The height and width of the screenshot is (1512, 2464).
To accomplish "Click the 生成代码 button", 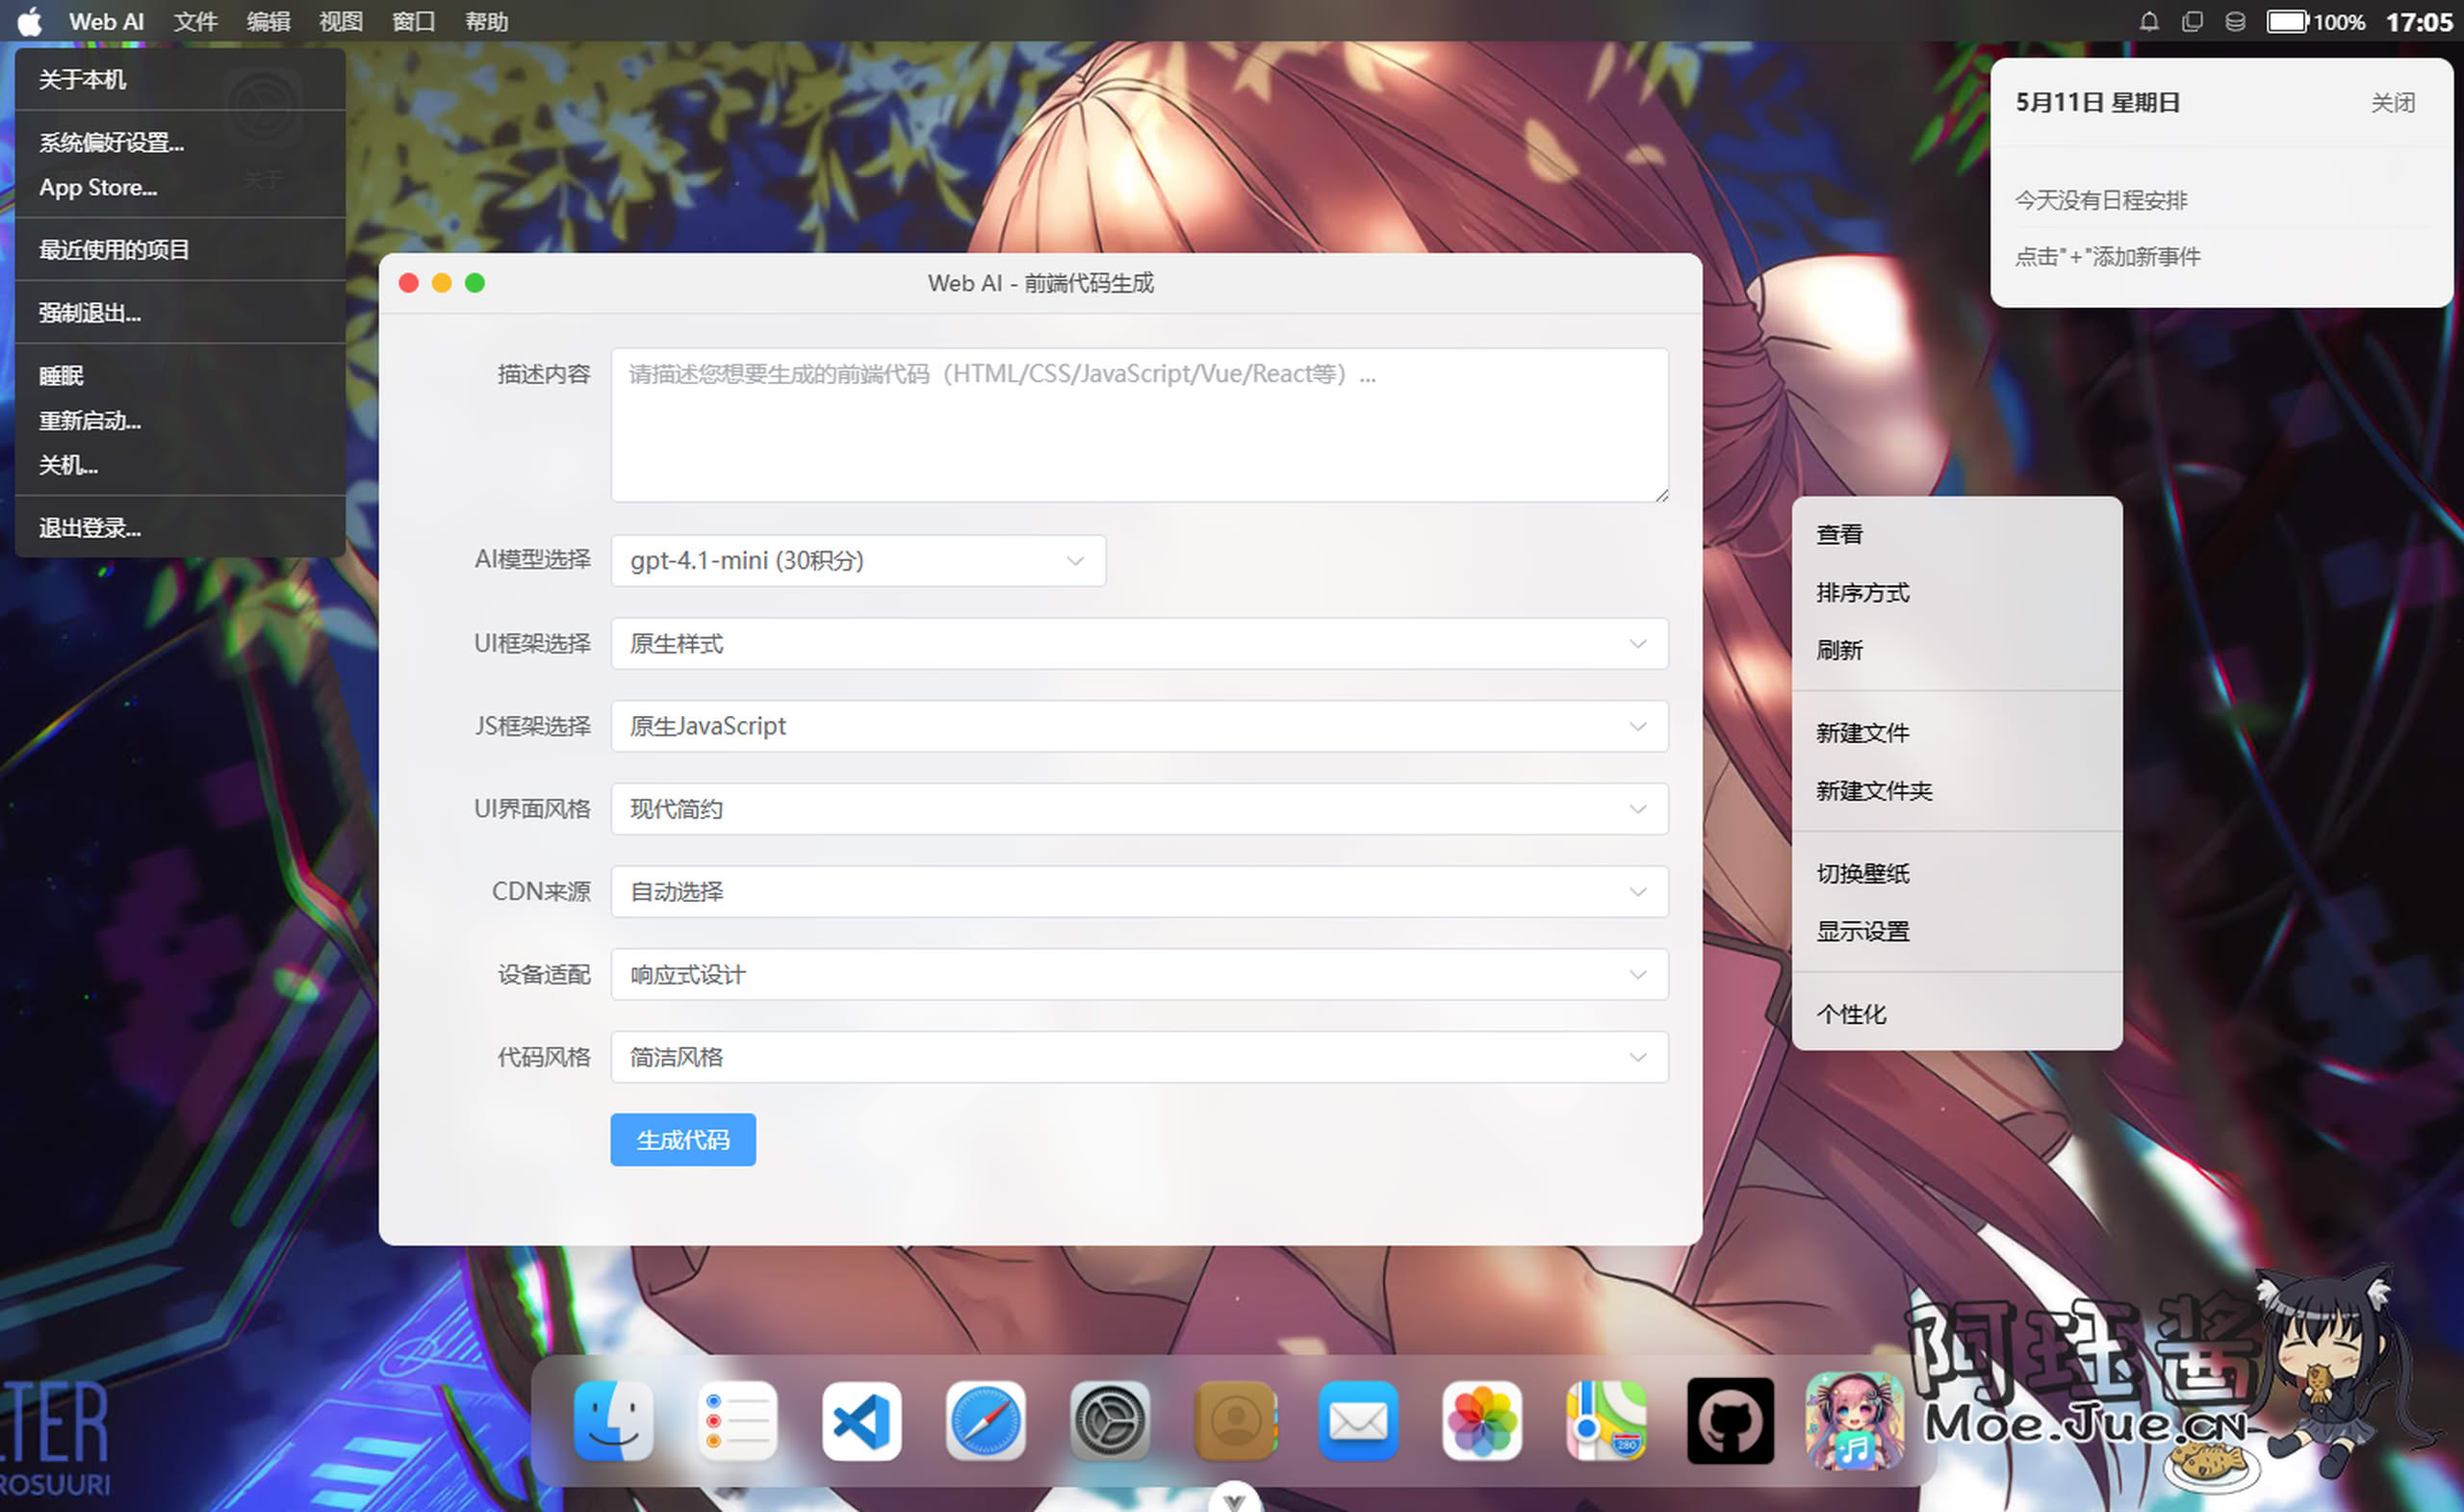I will [683, 1139].
